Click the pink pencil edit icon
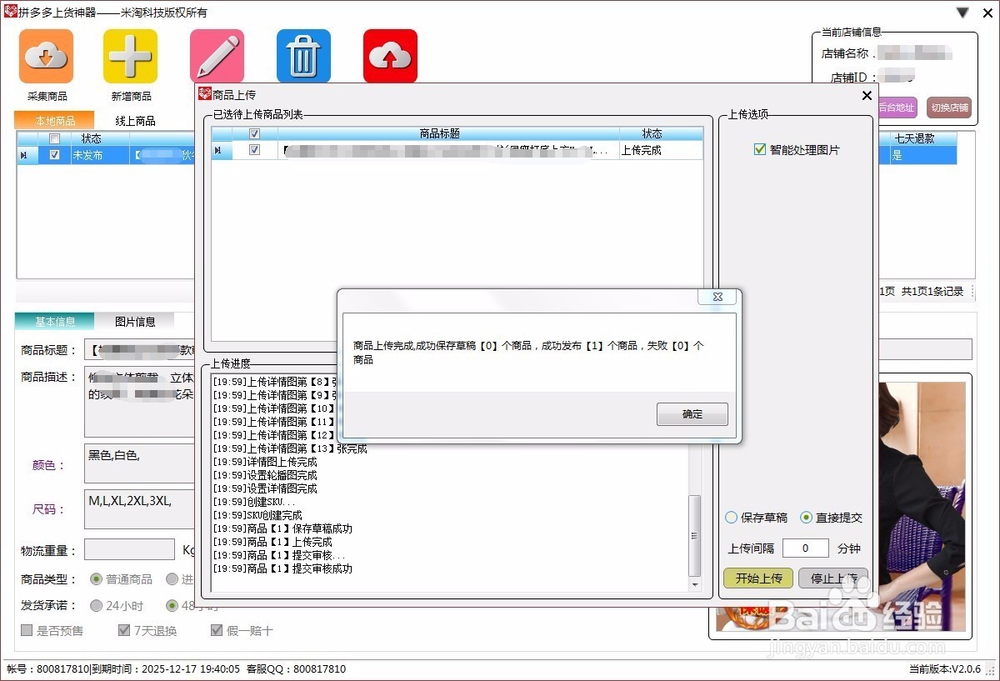The height and width of the screenshot is (681, 1000). 217,56
